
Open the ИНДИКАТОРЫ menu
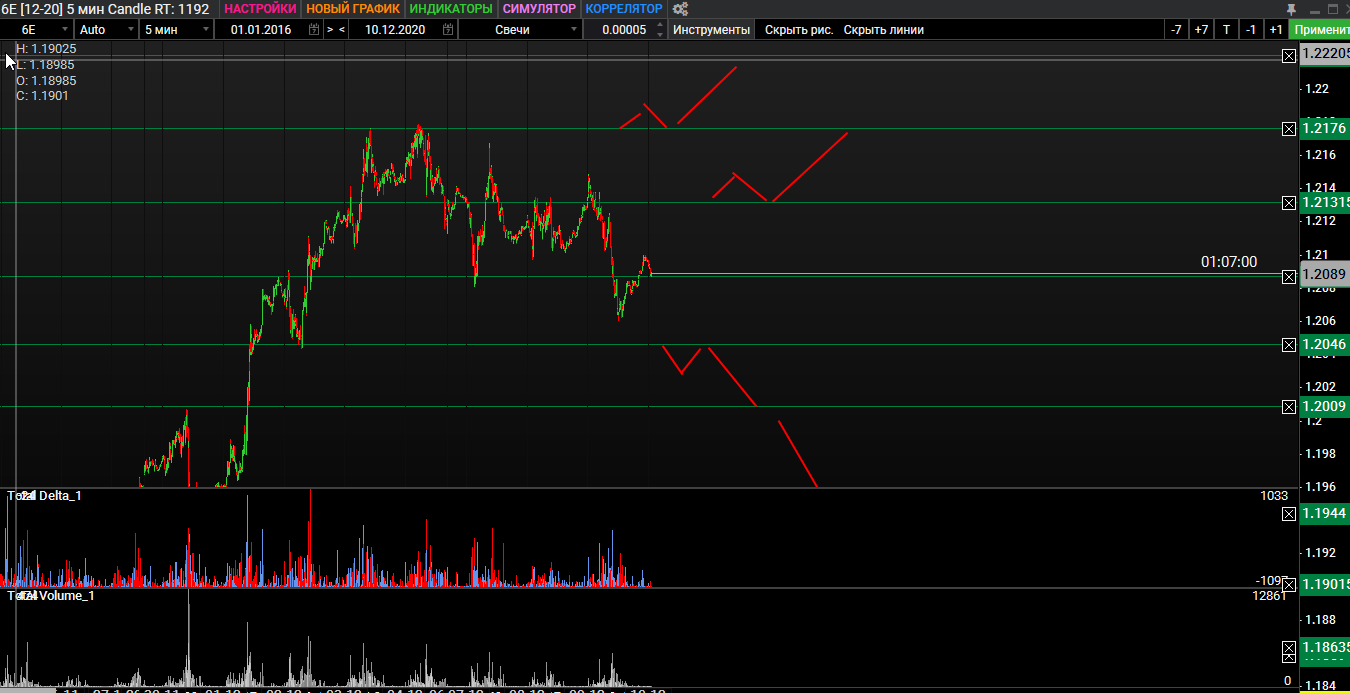[452, 9]
